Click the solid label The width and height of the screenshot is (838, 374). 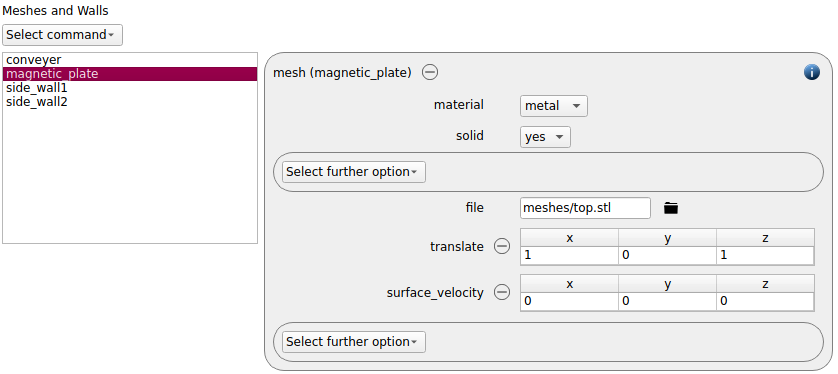(x=470, y=136)
